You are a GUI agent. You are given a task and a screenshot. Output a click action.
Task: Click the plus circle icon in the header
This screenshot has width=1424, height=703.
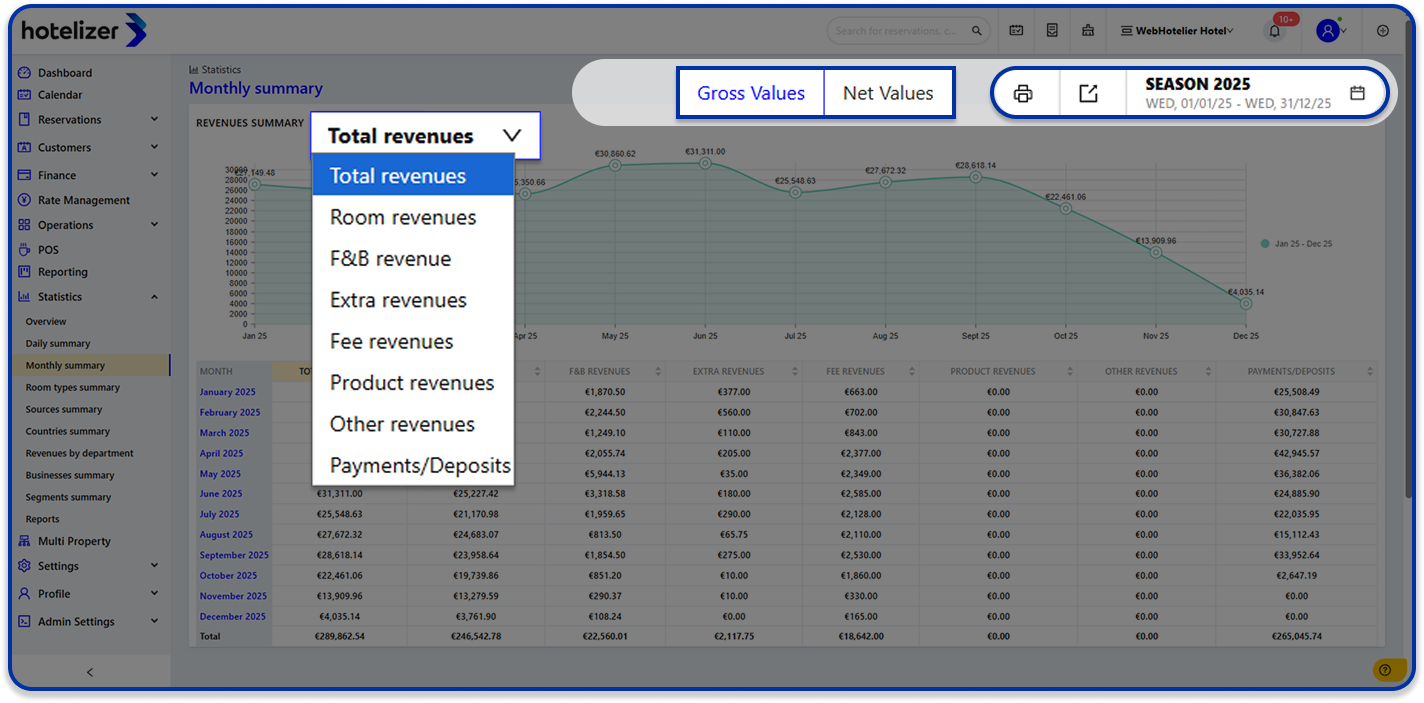pyautogui.click(x=1383, y=31)
